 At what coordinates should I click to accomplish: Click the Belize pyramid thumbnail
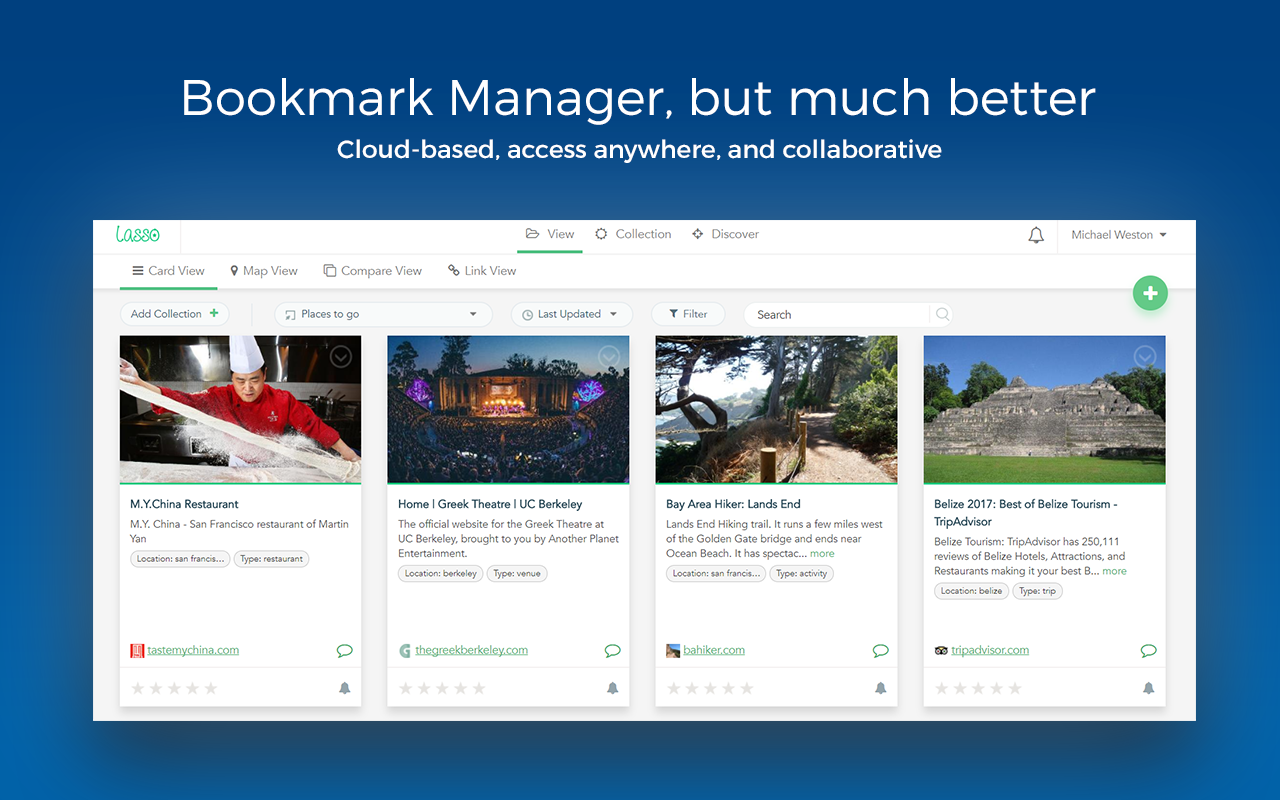[1044, 410]
